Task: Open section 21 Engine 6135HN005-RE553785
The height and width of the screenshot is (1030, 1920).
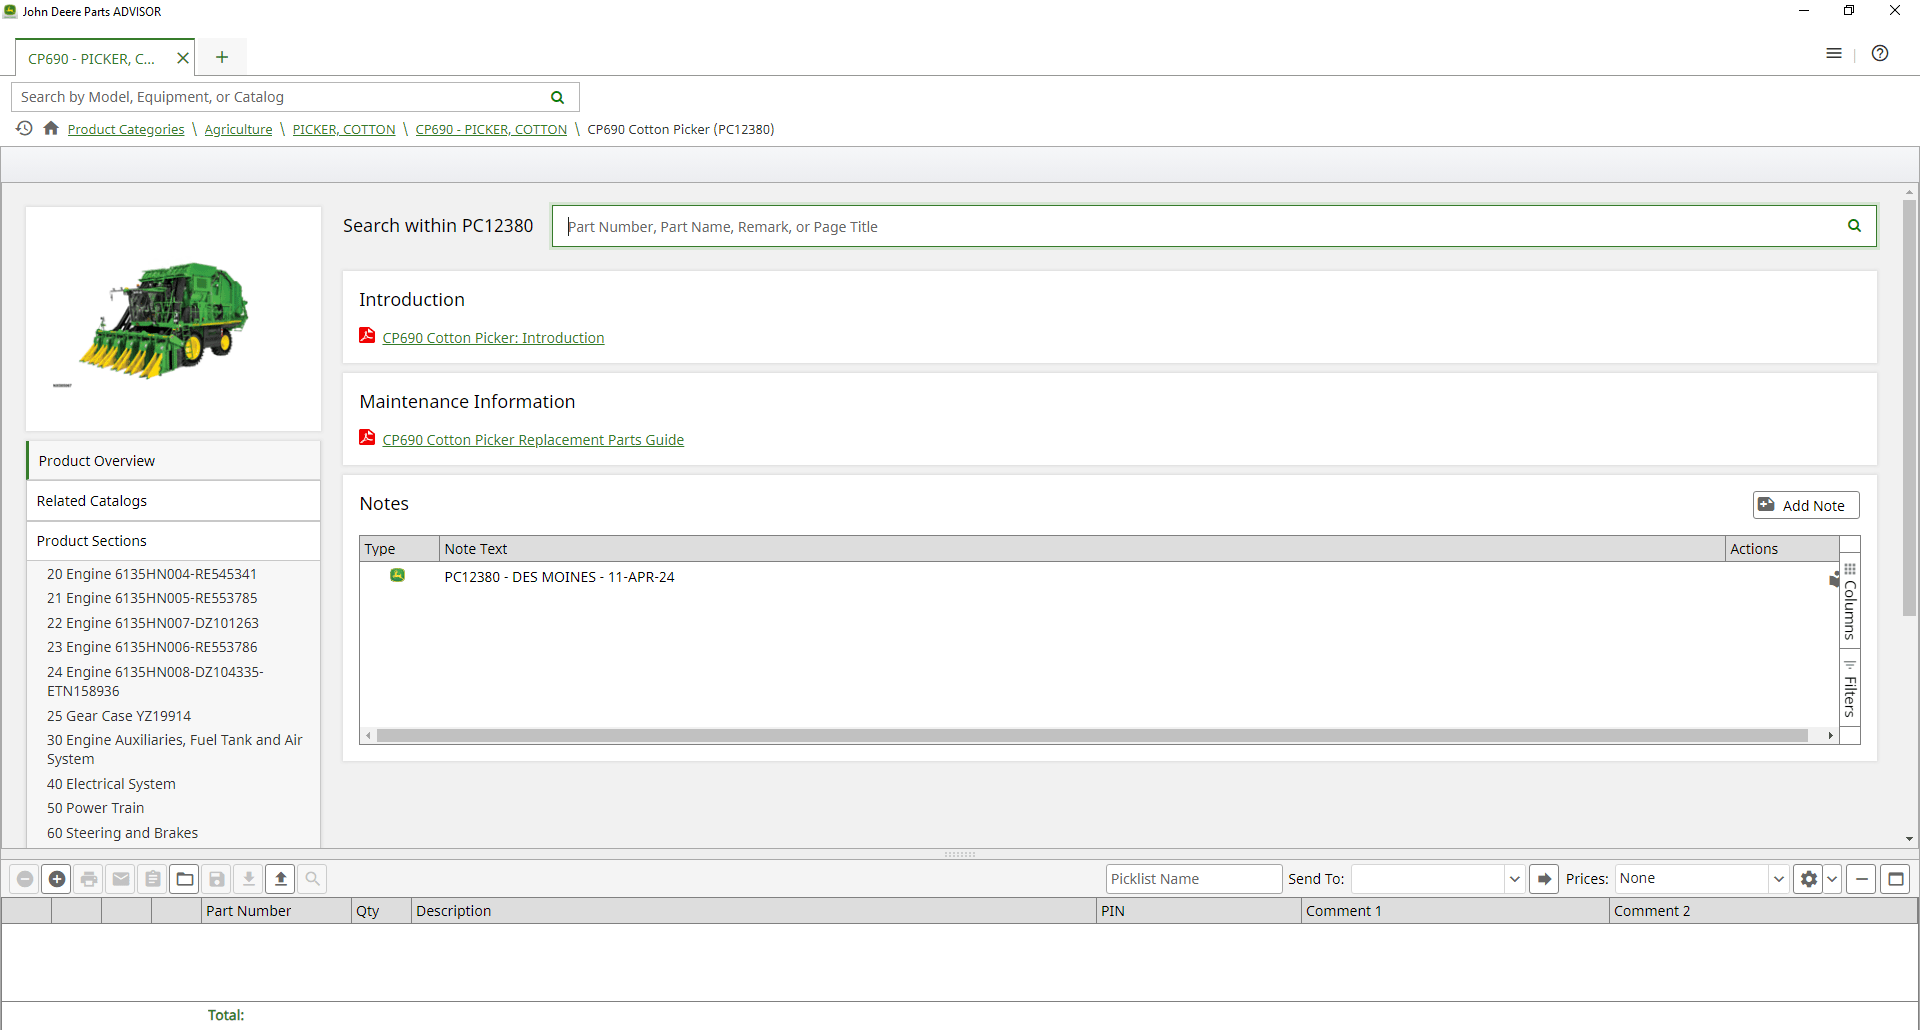Action: (x=152, y=598)
